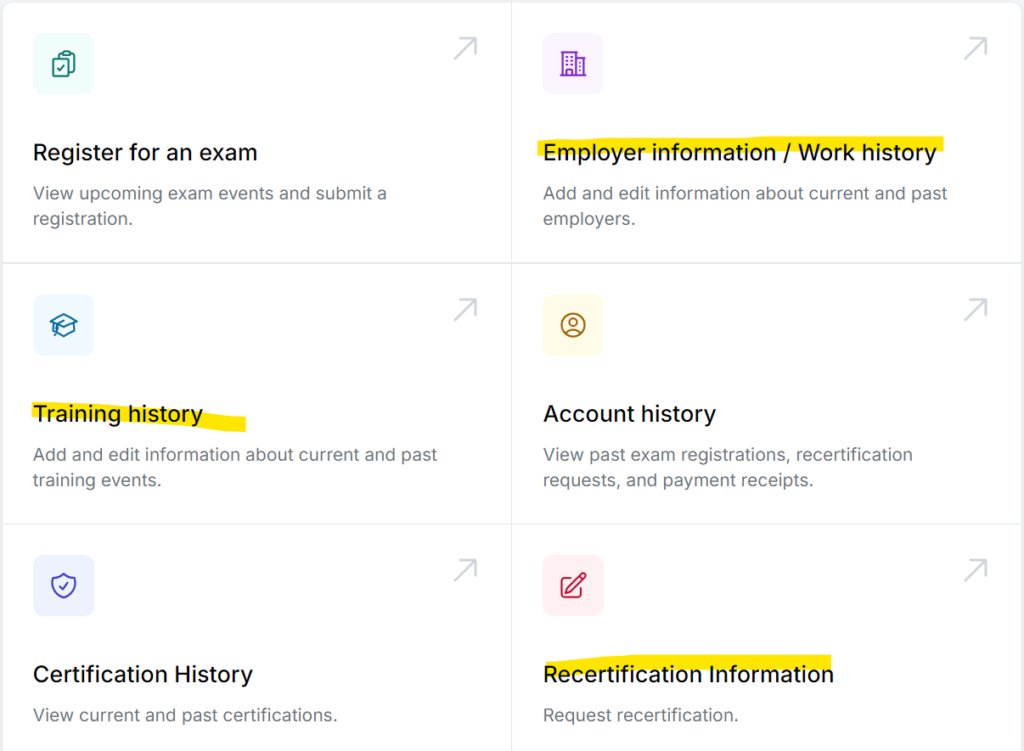Click arrow icon on Recertification Information card

coord(975,570)
